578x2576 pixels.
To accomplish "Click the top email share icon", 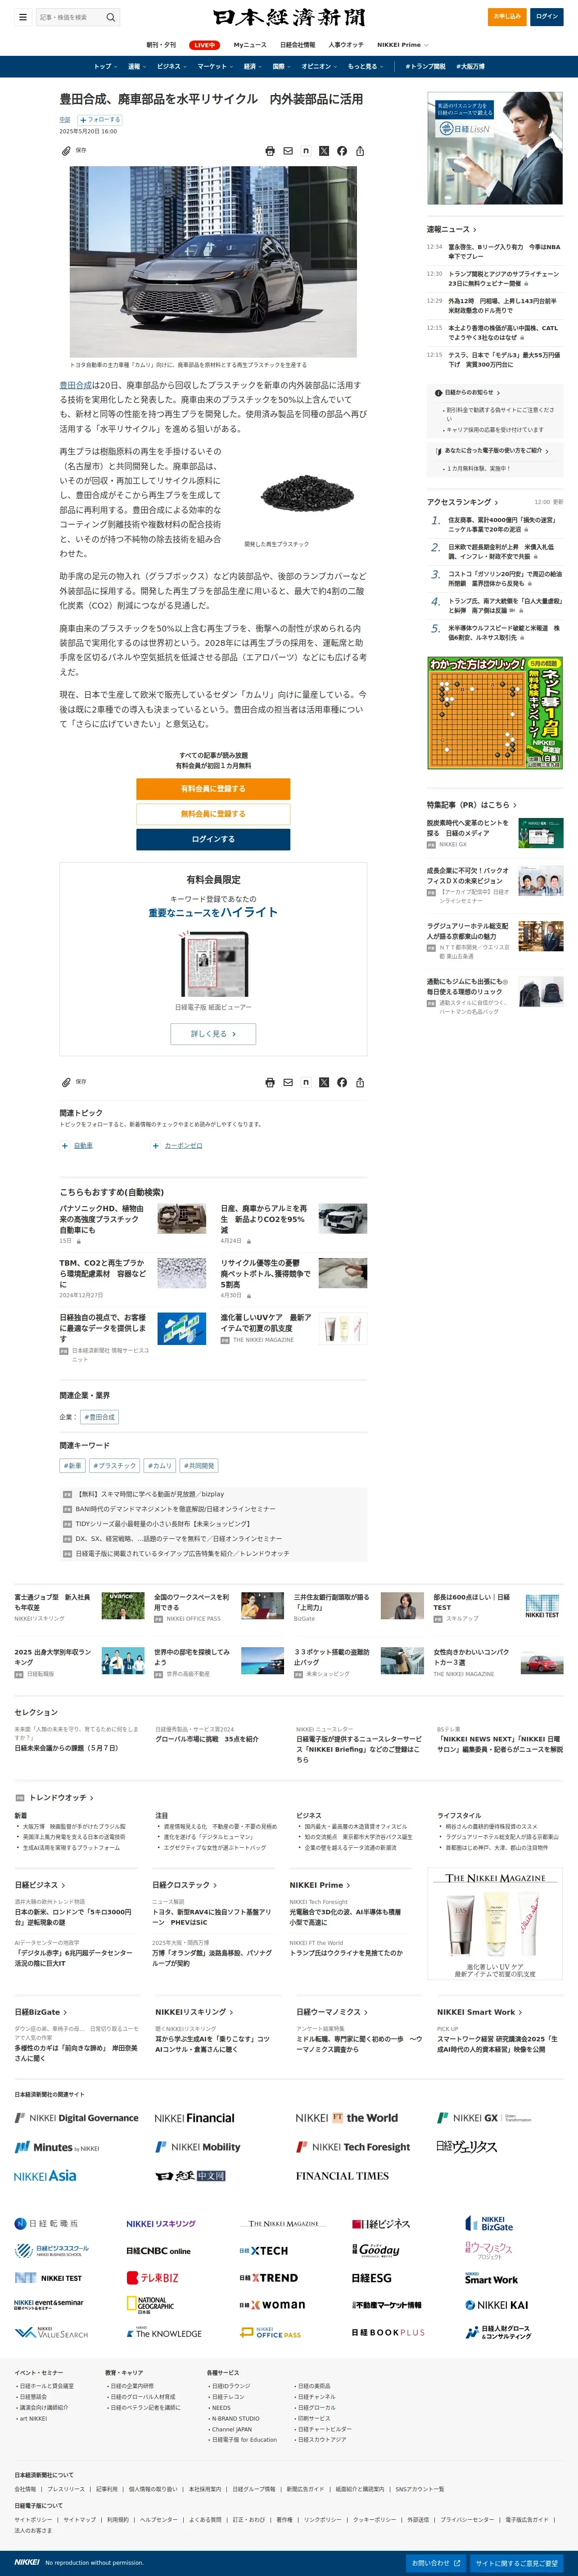I will 288,151.
